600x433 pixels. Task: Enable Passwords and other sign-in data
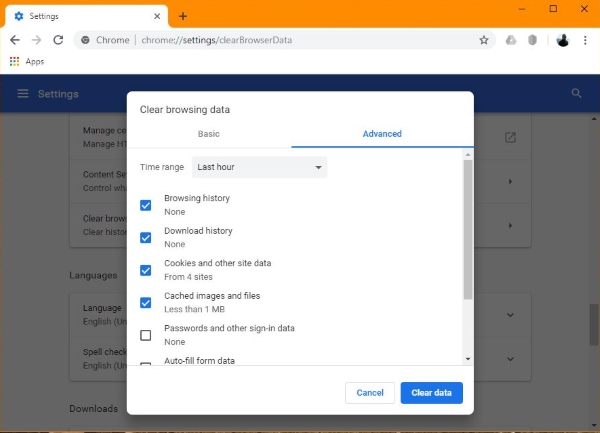pos(146,335)
